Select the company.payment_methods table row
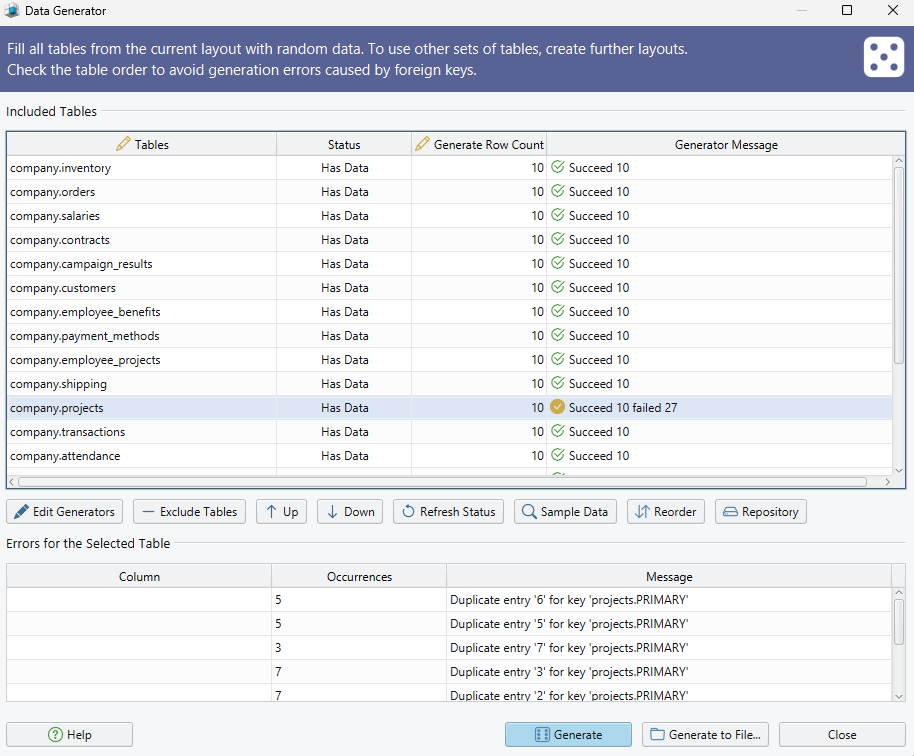914x756 pixels. point(449,336)
